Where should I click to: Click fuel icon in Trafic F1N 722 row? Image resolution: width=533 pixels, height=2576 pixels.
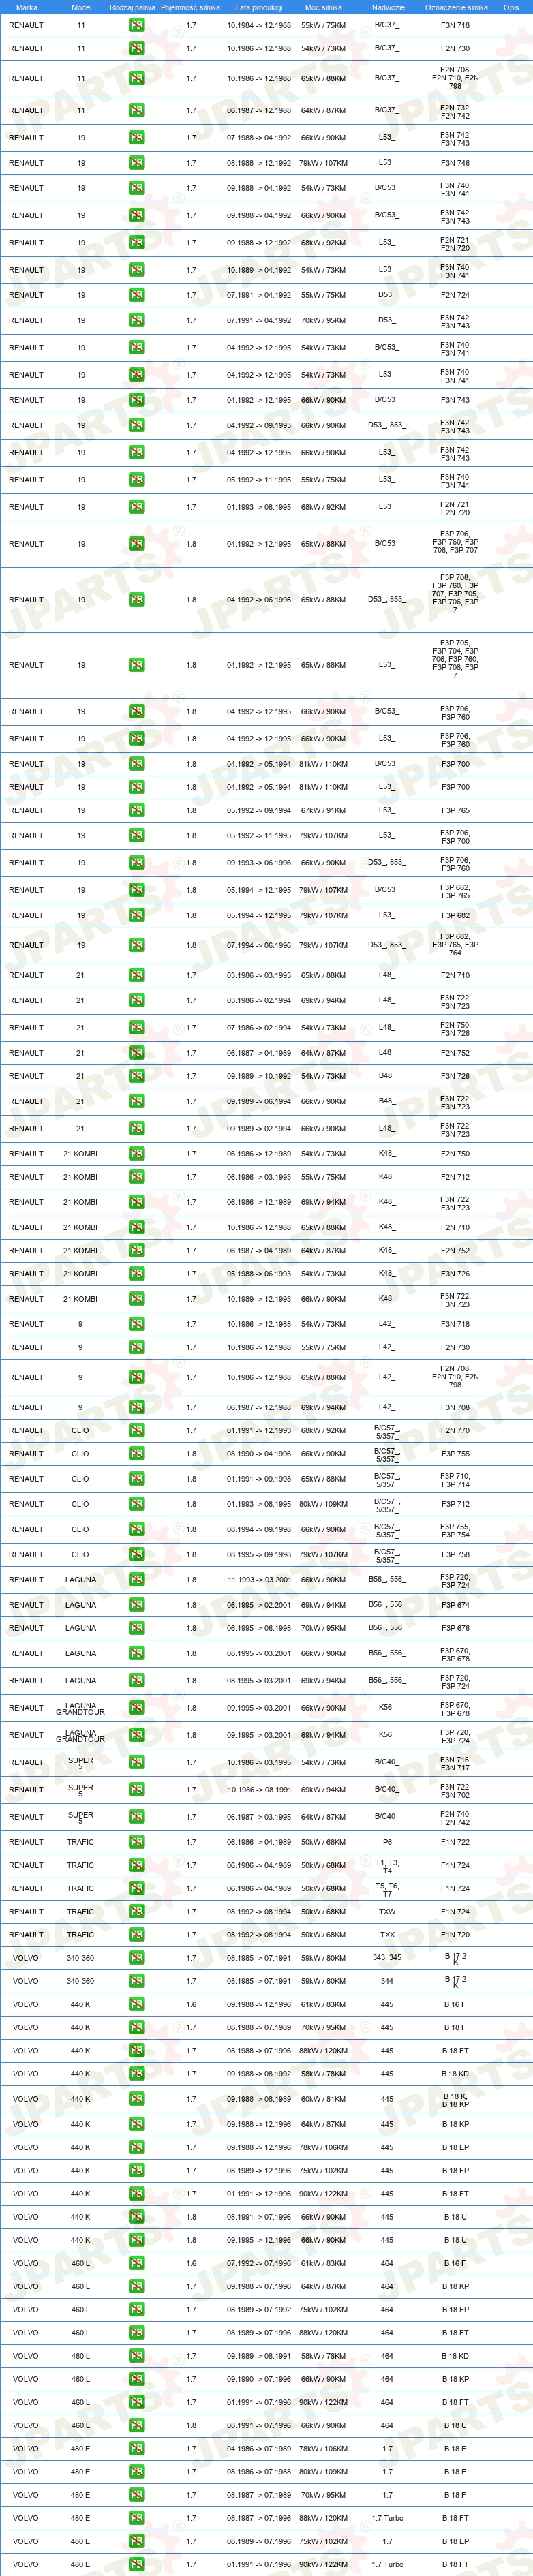(x=137, y=1842)
